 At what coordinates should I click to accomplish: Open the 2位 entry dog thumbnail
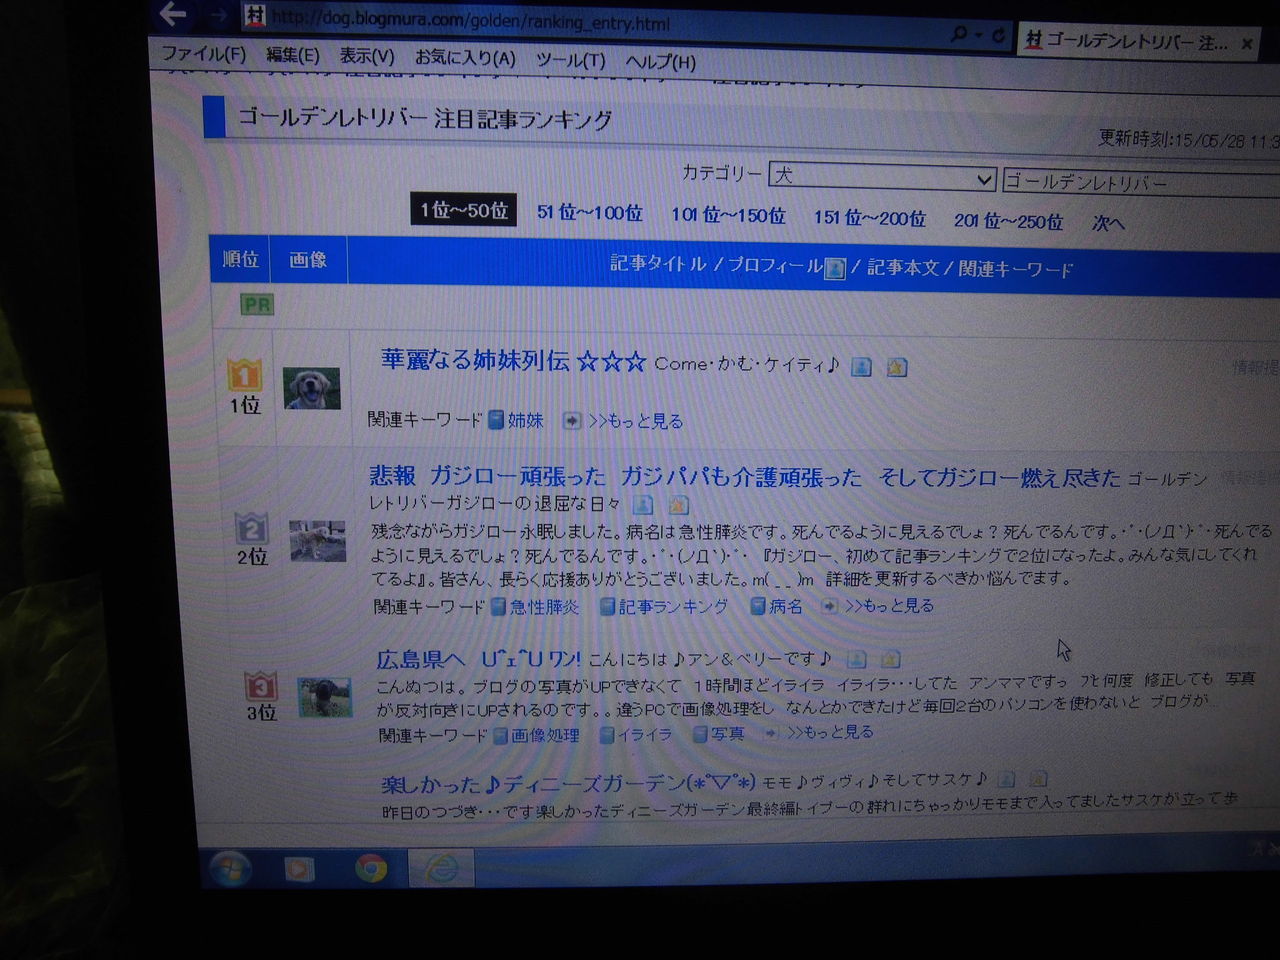point(317,541)
